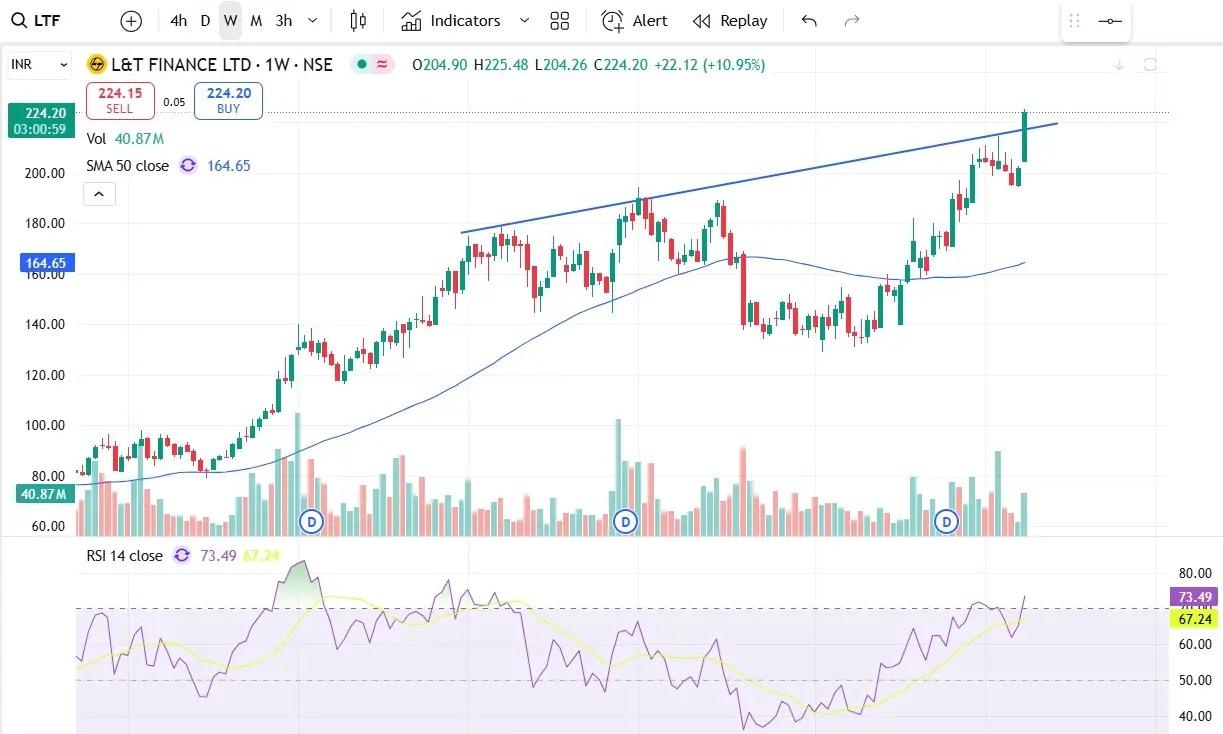This screenshot has width=1223, height=734.
Task: Open candlestick chart type selector
Action: pos(359,20)
